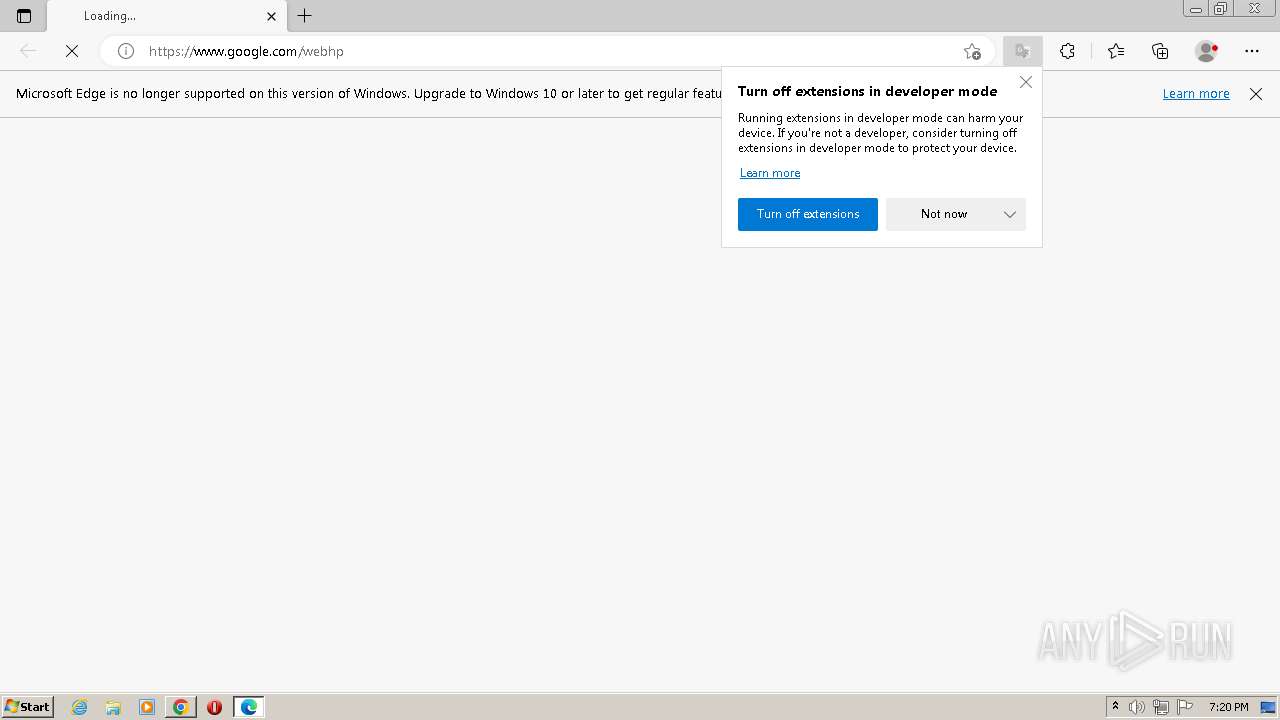Stop loading the page
The width and height of the screenshot is (1280, 720).
pos(72,51)
